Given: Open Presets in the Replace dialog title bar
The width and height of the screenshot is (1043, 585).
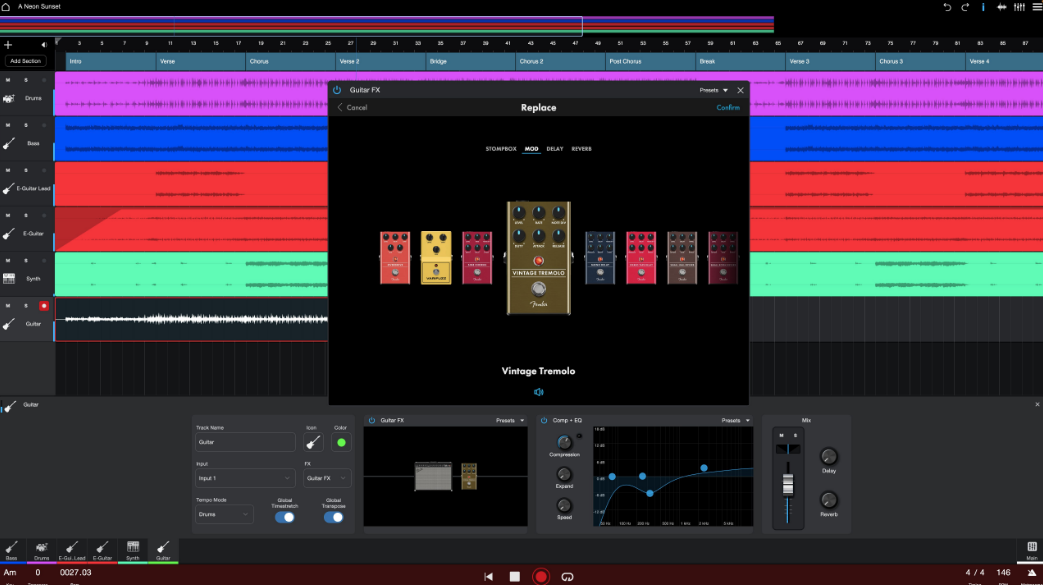Looking at the screenshot, I should [713, 90].
